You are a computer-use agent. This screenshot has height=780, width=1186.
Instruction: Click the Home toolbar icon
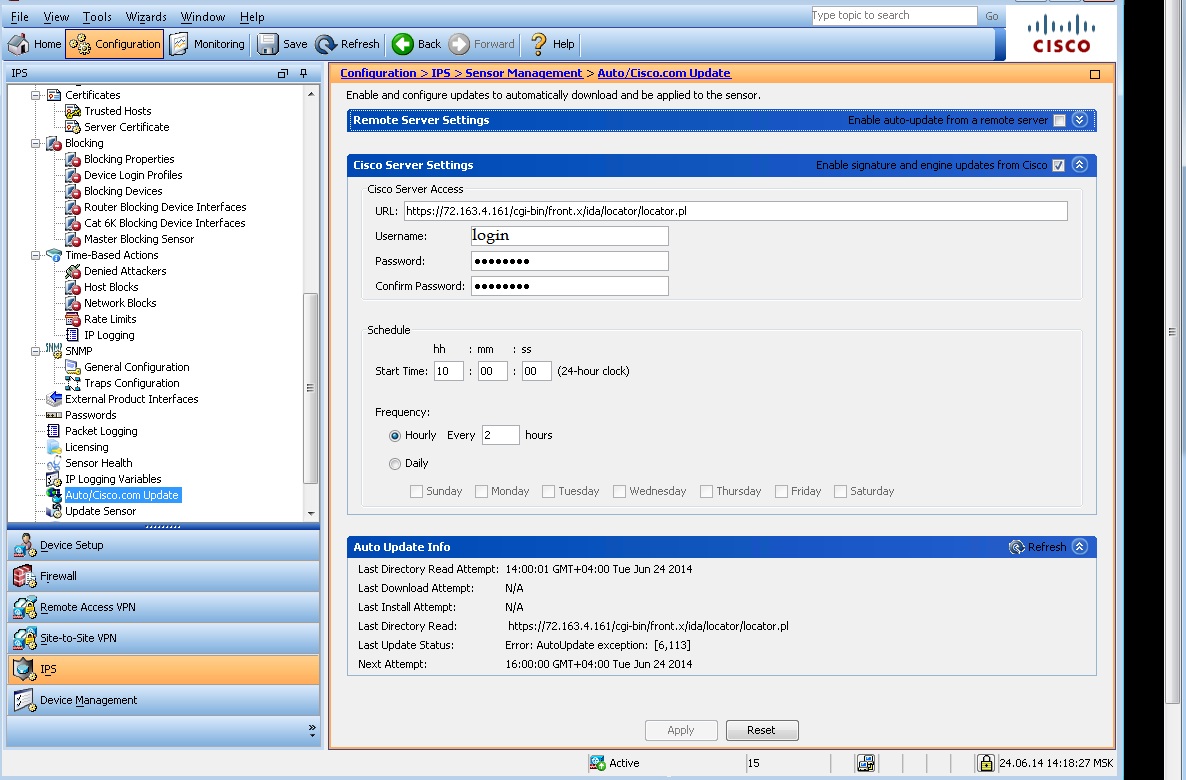(x=18, y=44)
